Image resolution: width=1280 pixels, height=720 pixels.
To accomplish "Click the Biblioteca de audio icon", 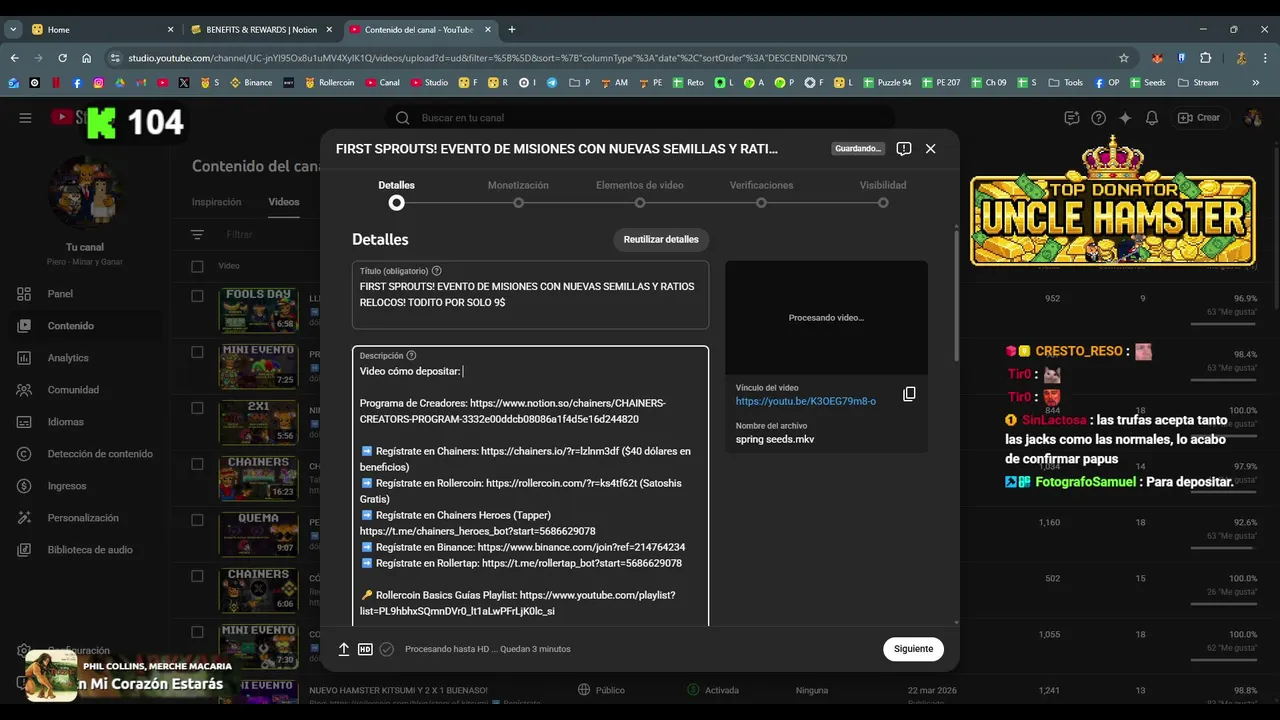I will pyautogui.click(x=24, y=550).
